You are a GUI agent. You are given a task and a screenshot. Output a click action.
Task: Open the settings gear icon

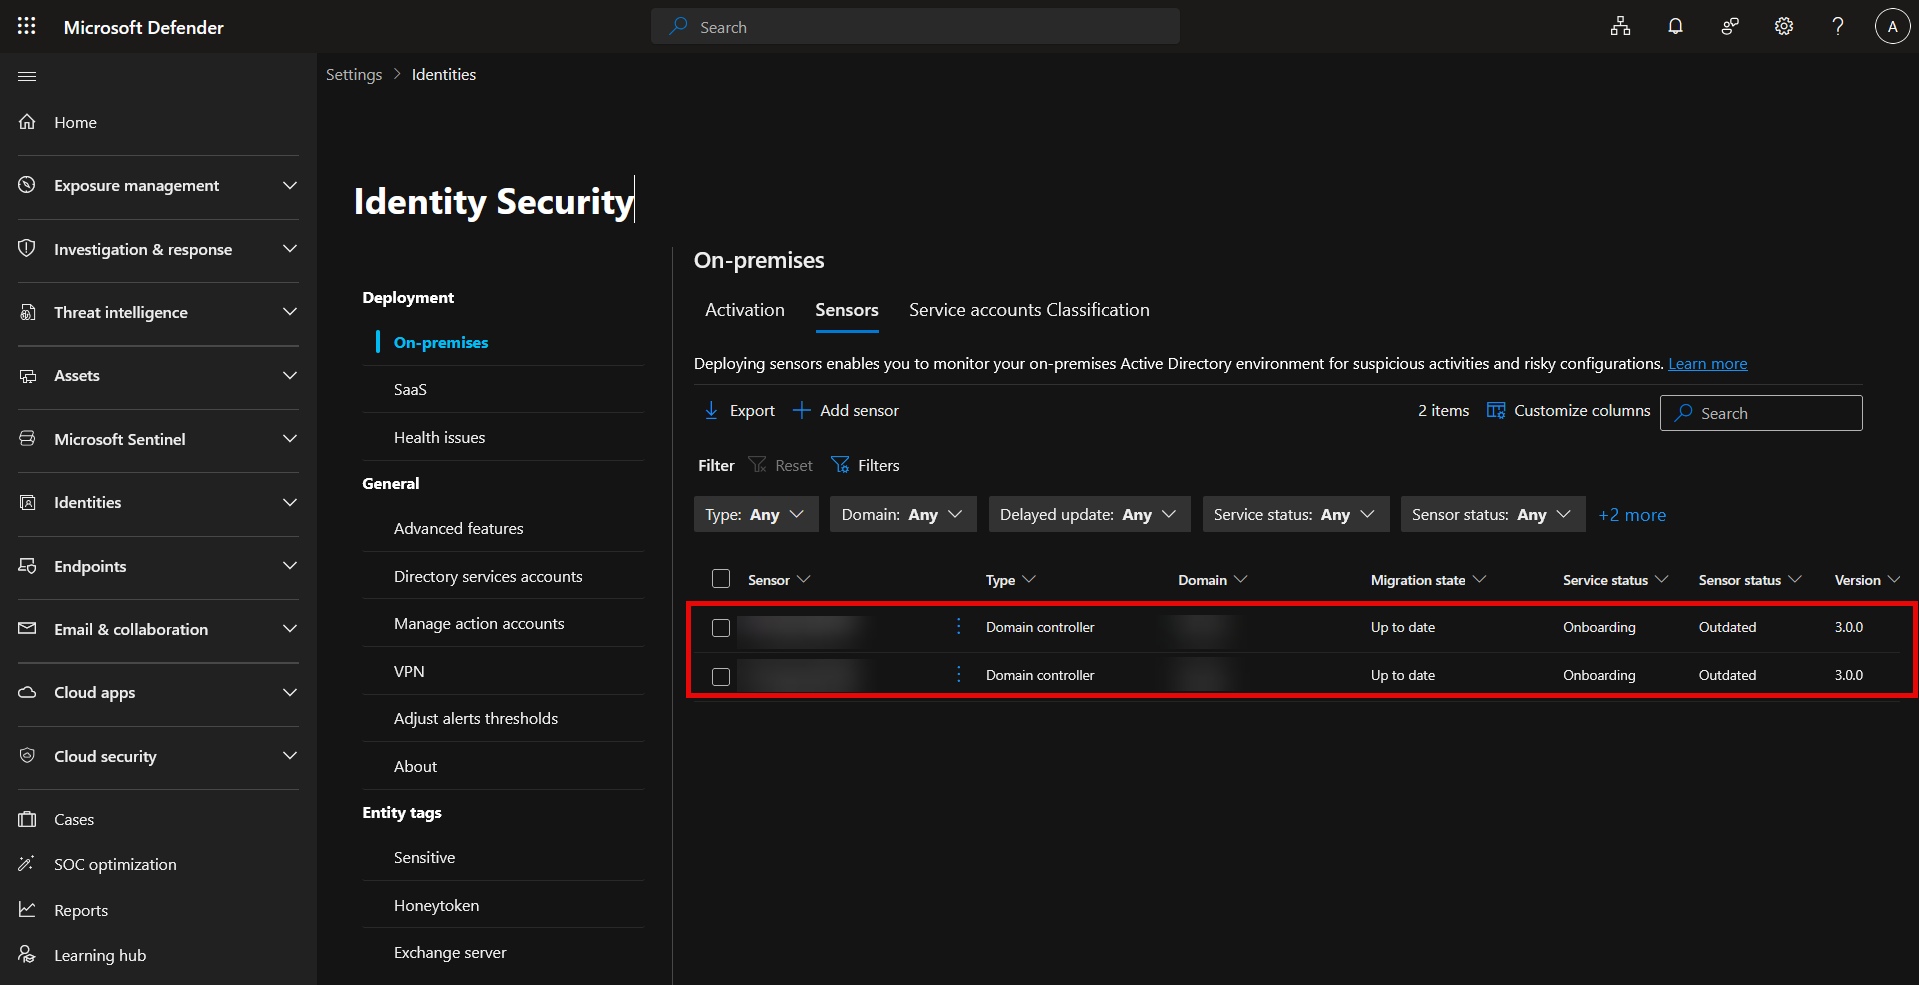1784,26
